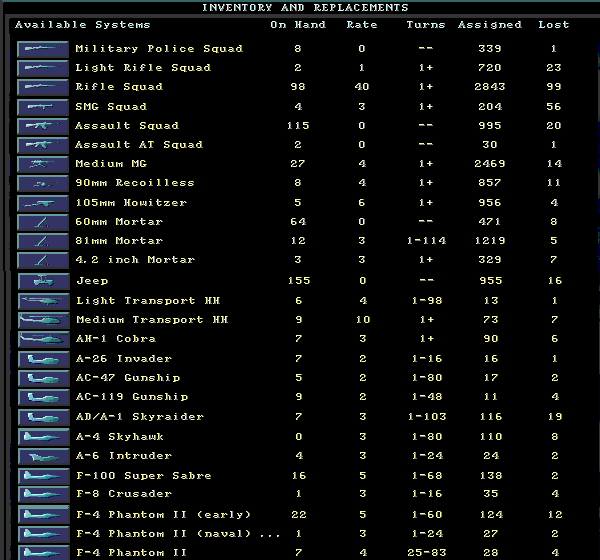This screenshot has height=560, width=600.
Task: Click the 81mm Mortar turns value 1-114
Action: tap(427, 241)
